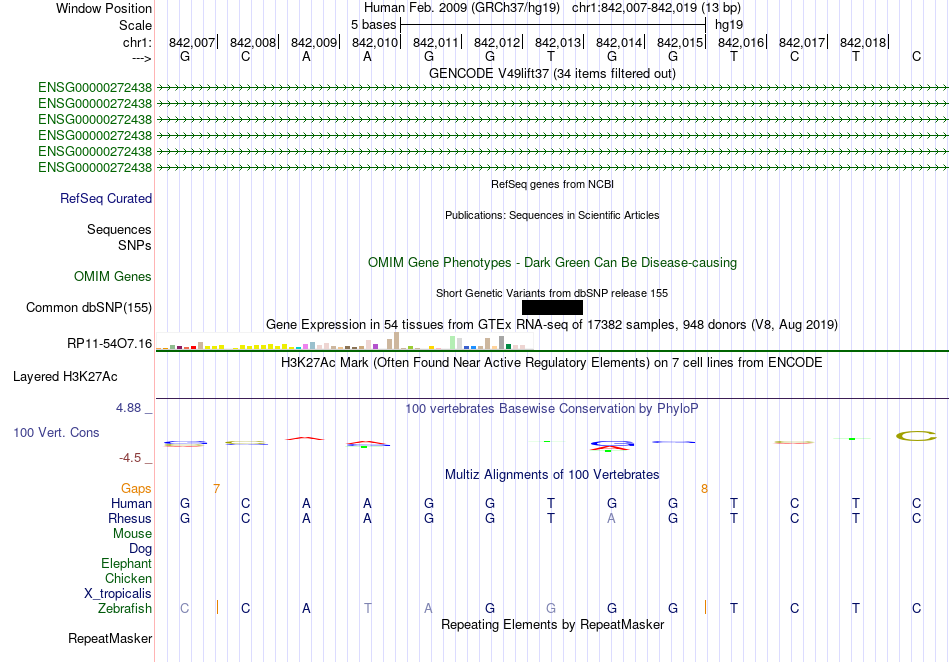The height and width of the screenshot is (662, 950).
Task: Select the Zebrafish species label
Action: coord(125,608)
